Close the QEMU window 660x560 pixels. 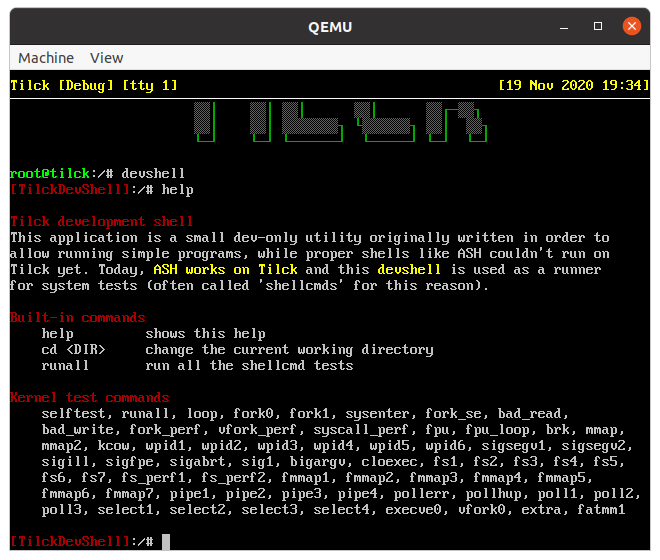pos(632,26)
